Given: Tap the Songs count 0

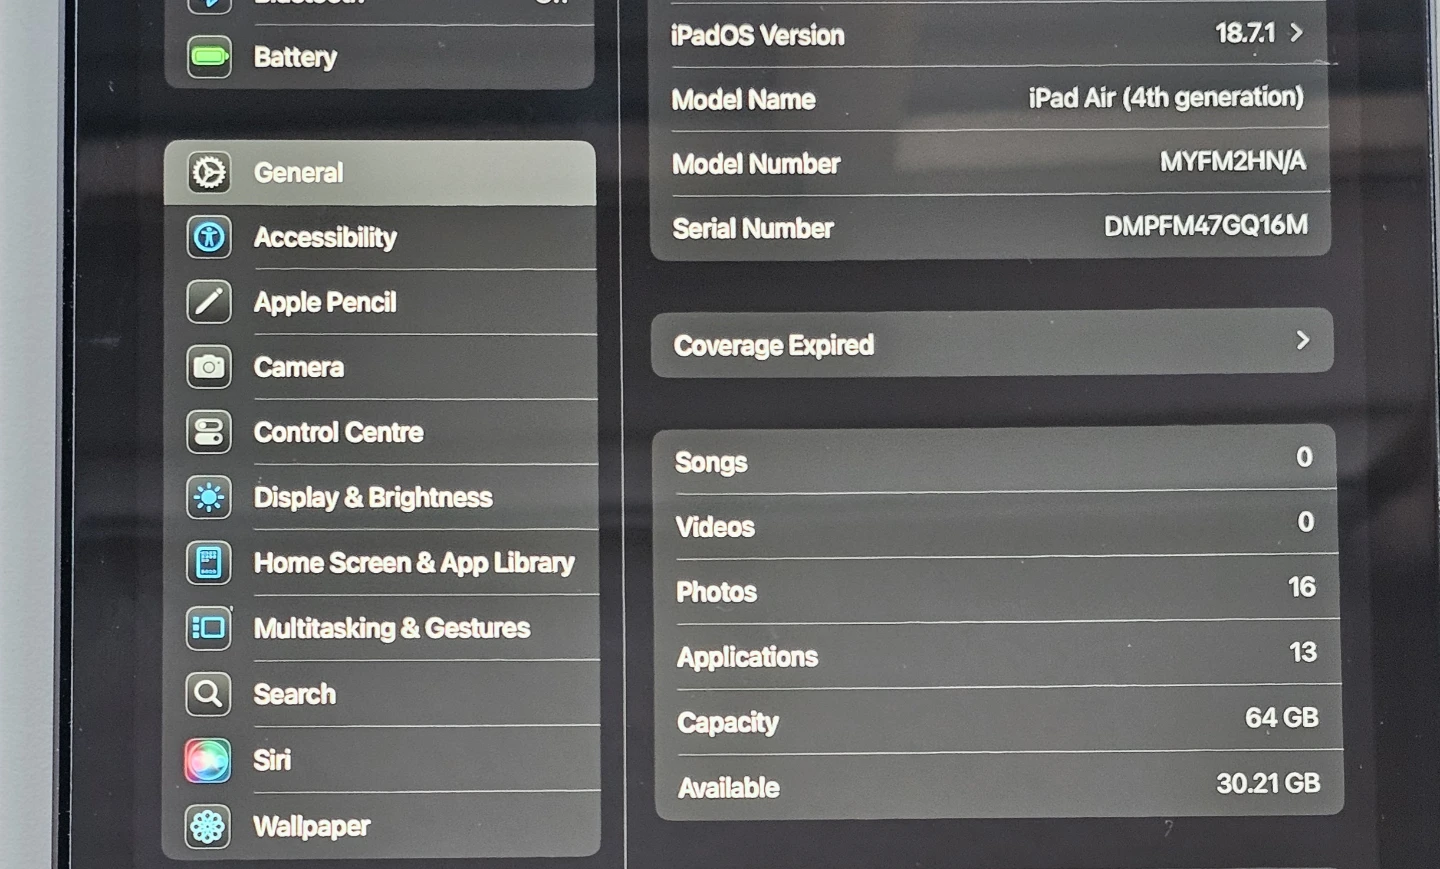Looking at the screenshot, I should point(1304,457).
